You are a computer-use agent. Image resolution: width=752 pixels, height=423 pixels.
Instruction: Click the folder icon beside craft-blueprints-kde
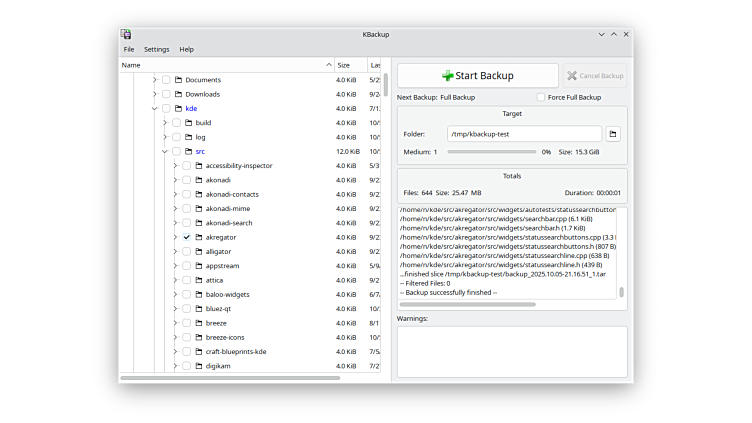(199, 352)
